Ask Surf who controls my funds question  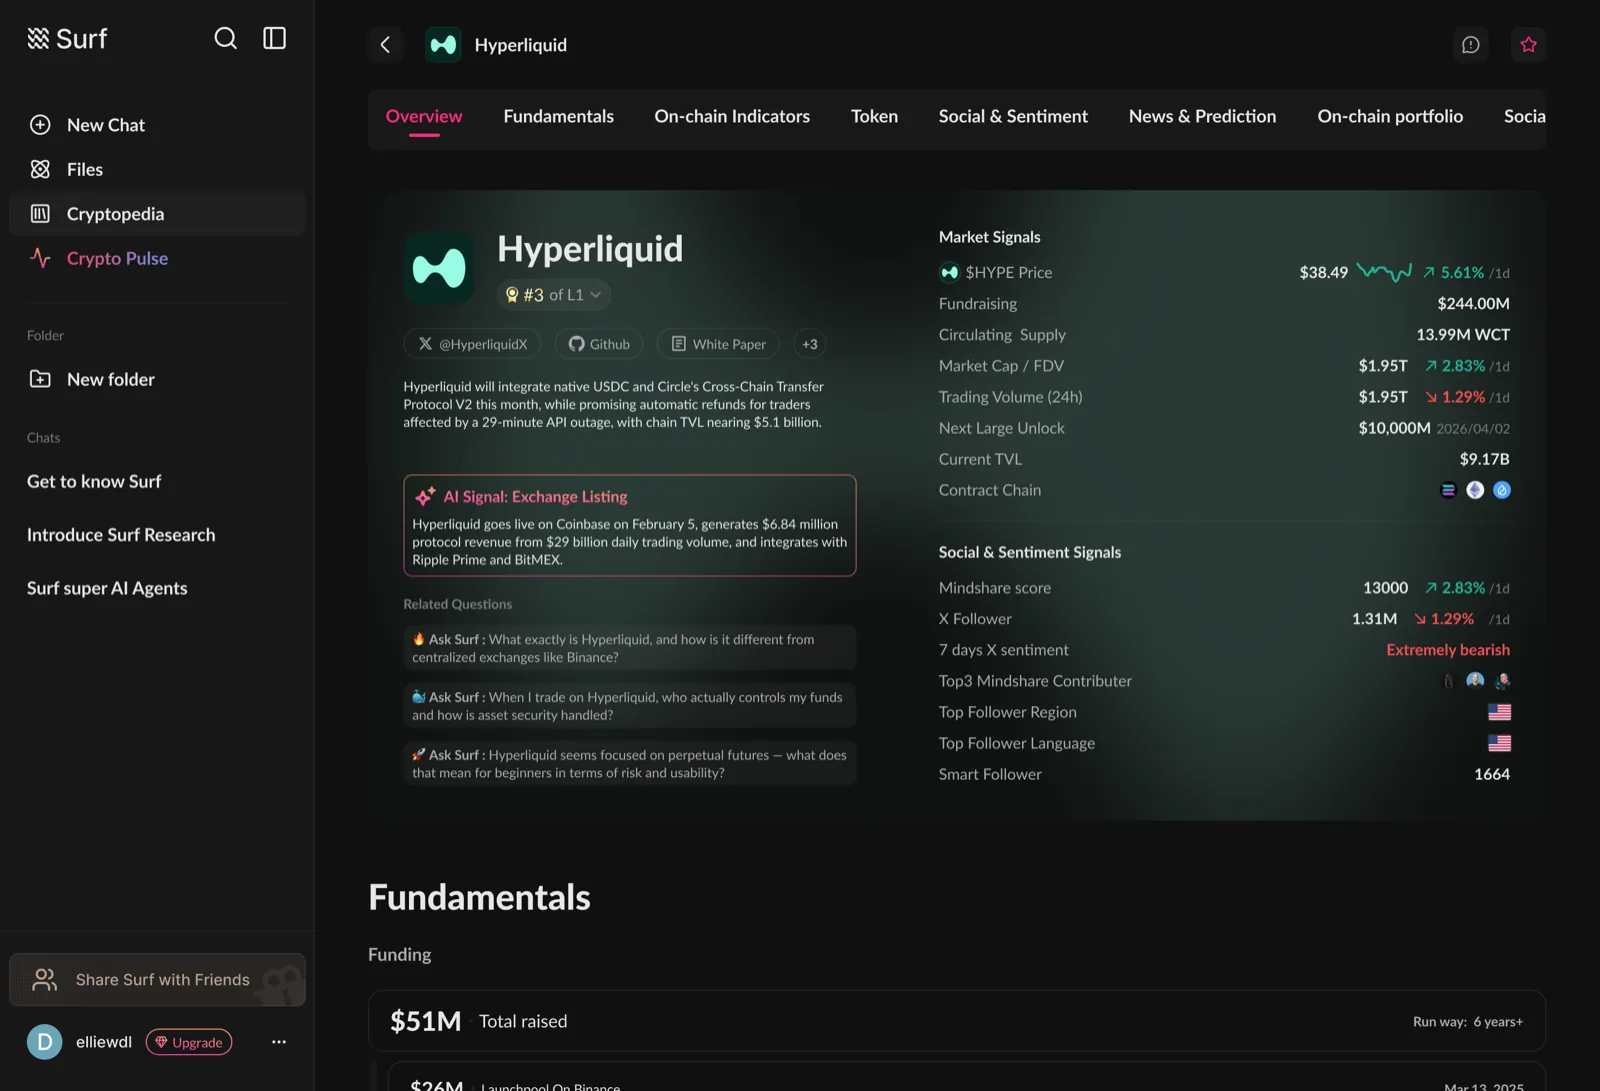(x=630, y=706)
